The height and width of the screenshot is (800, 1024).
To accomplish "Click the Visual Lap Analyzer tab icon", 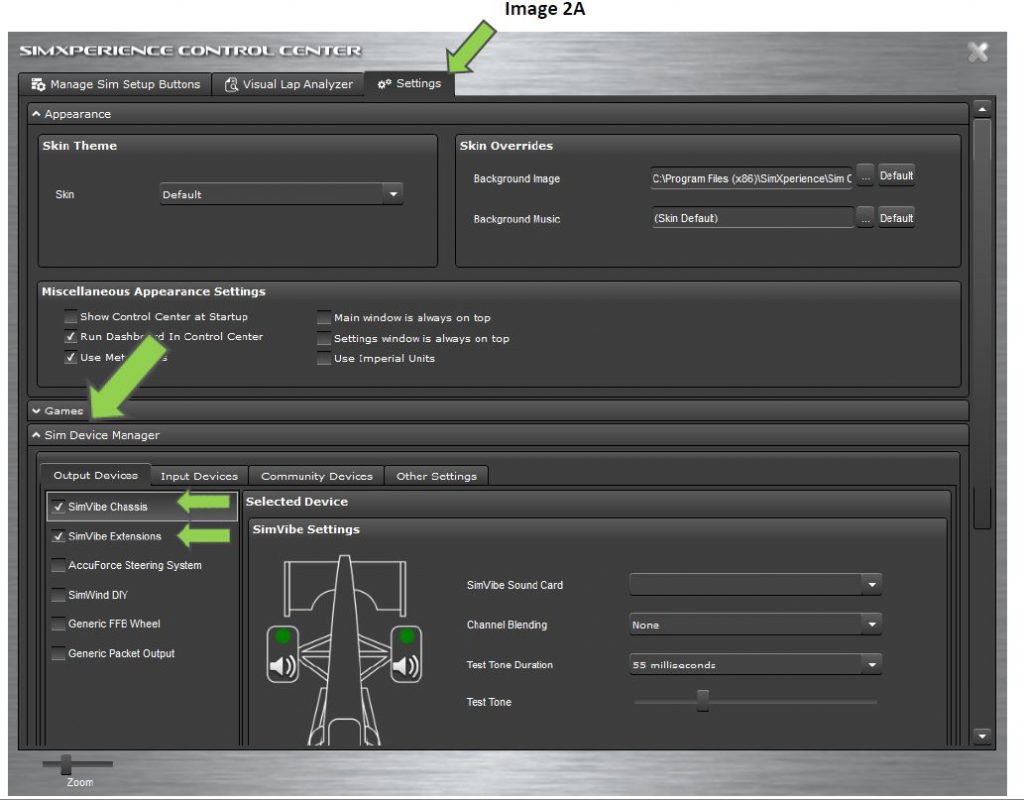I will pyautogui.click(x=231, y=84).
